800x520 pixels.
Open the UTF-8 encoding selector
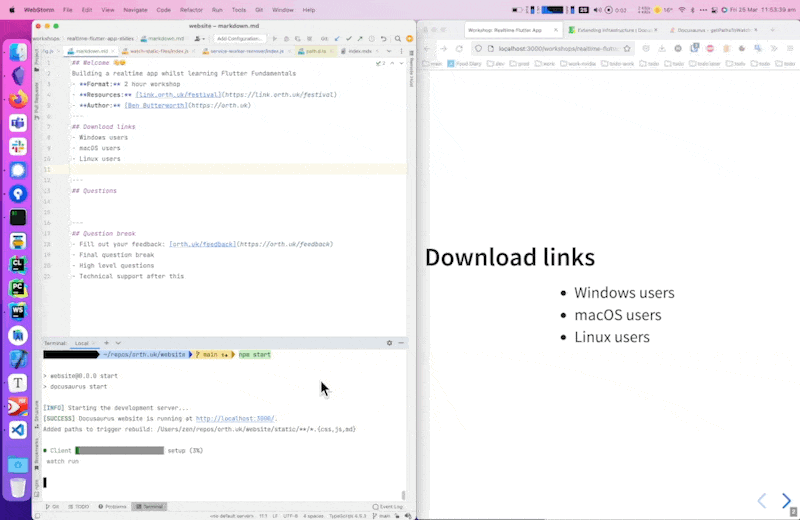coord(290,516)
